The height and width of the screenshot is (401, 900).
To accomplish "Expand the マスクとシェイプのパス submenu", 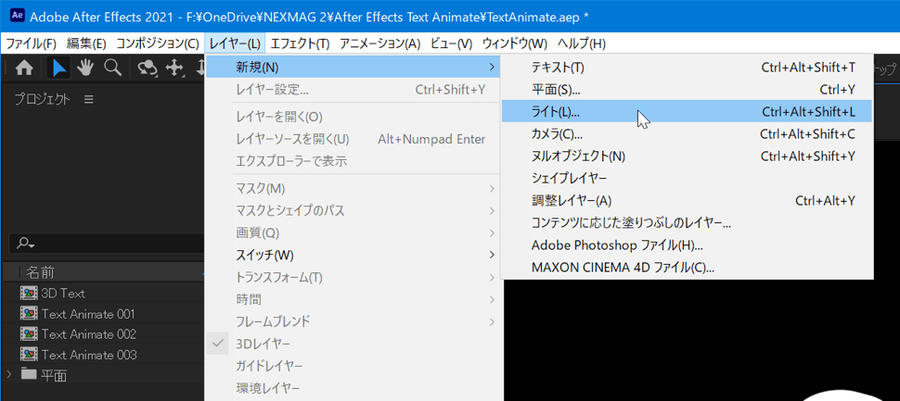I will pyautogui.click(x=492, y=211).
